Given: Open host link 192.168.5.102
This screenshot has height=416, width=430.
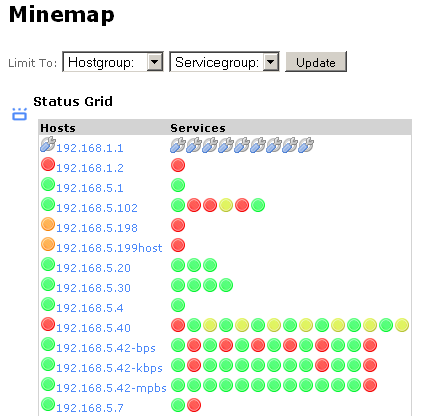Looking at the screenshot, I should (97, 208).
